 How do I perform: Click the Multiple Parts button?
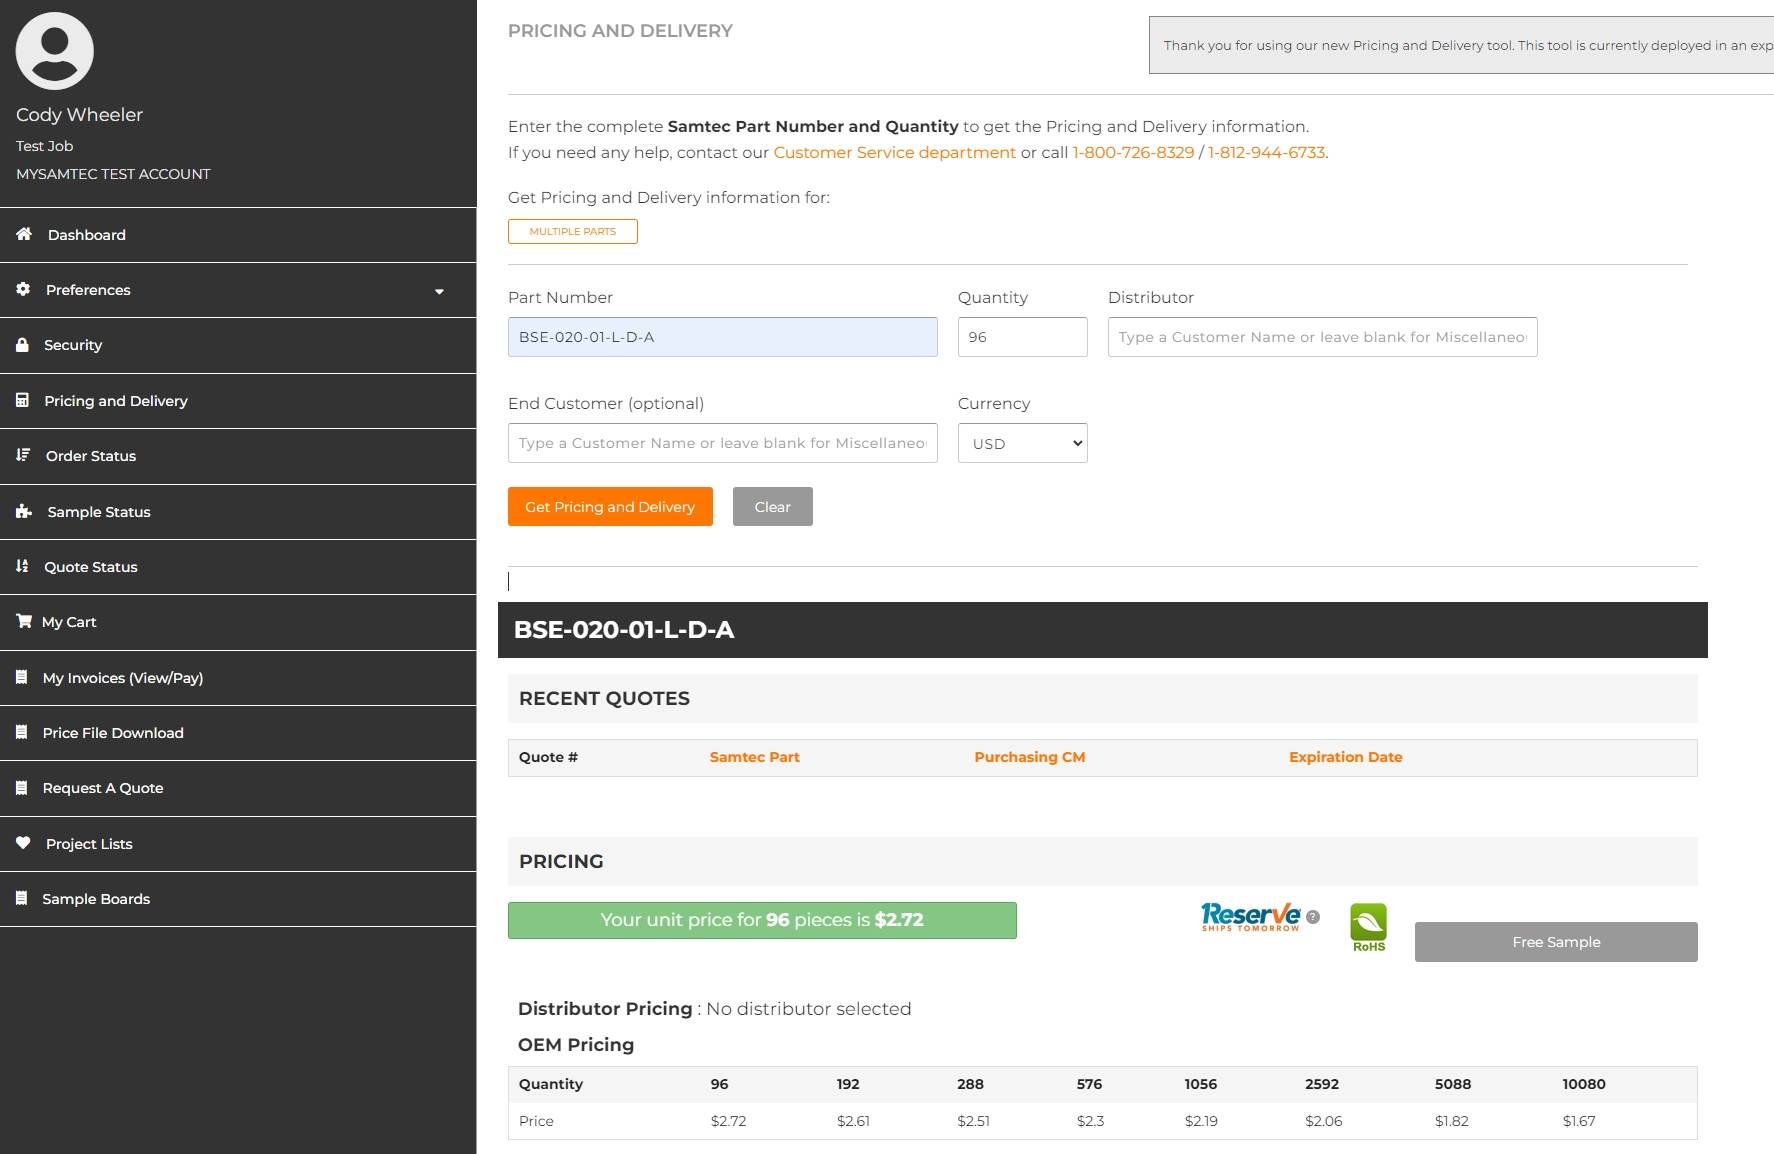[572, 231]
